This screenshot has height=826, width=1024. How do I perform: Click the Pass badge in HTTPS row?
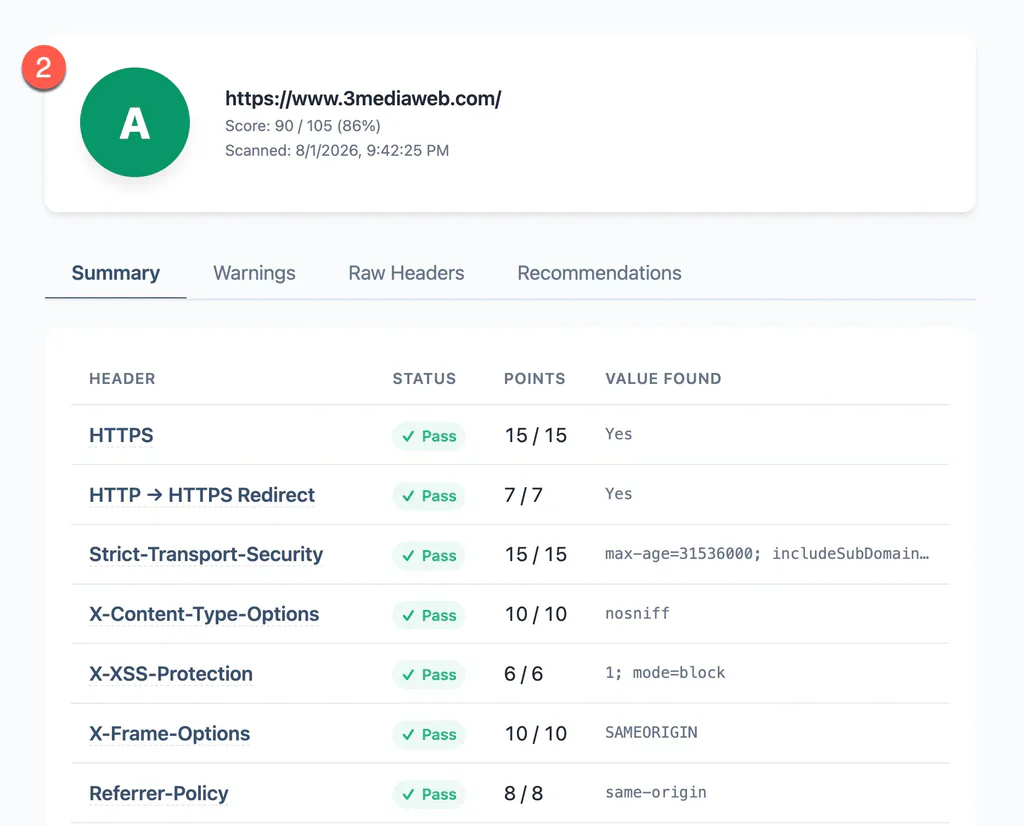tap(428, 436)
